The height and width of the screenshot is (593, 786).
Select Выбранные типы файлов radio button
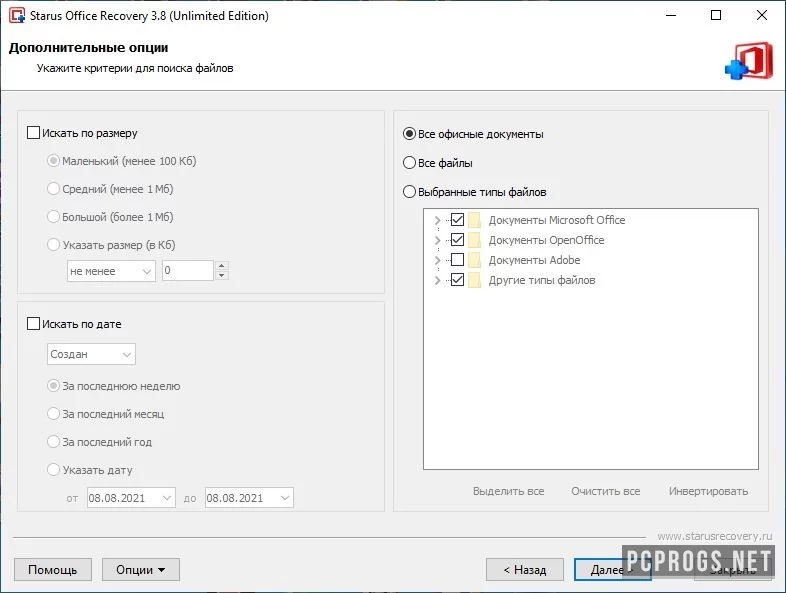tap(409, 192)
